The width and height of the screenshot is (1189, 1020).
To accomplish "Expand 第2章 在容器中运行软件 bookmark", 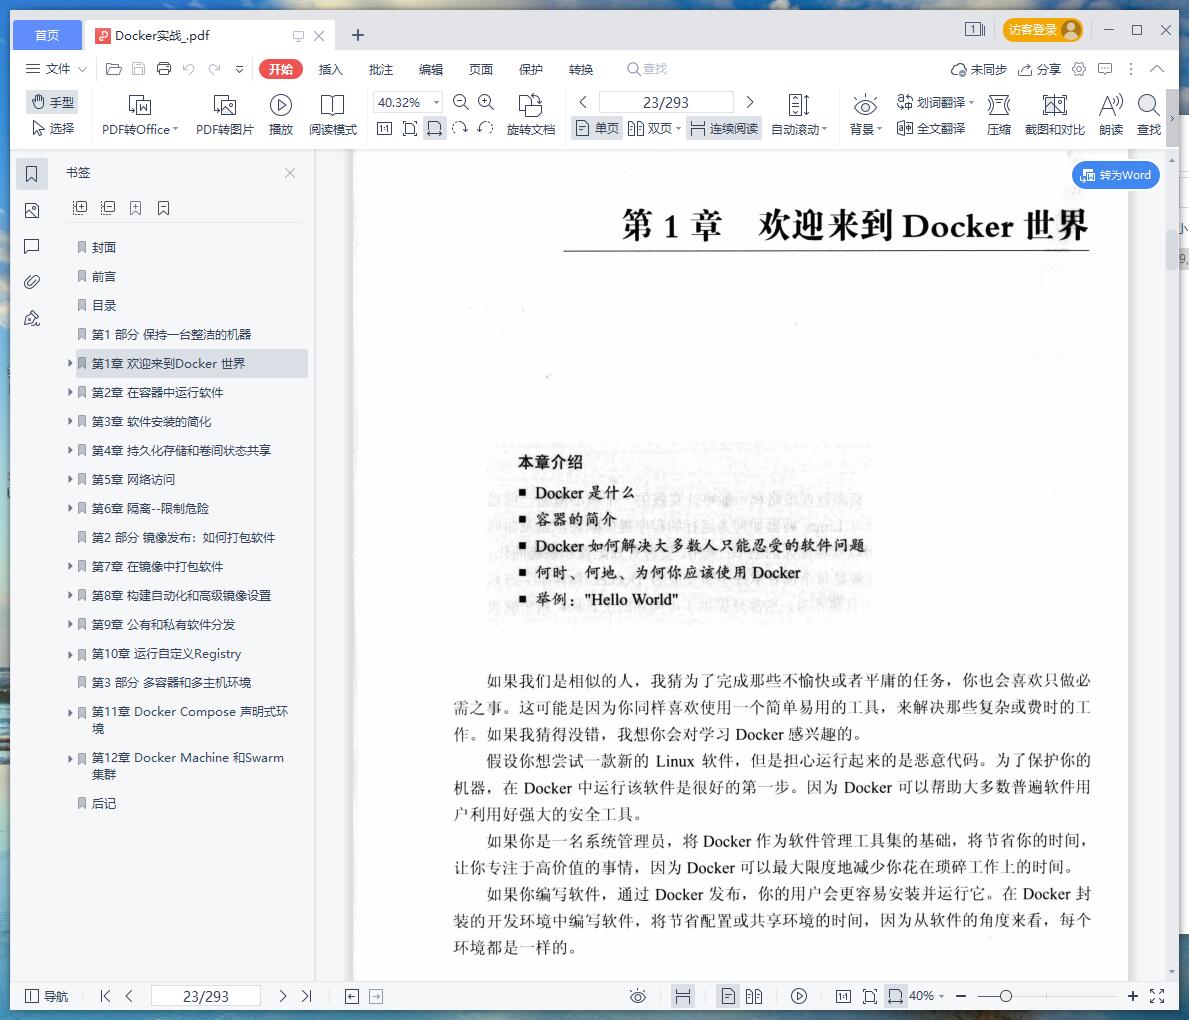I will [x=70, y=392].
